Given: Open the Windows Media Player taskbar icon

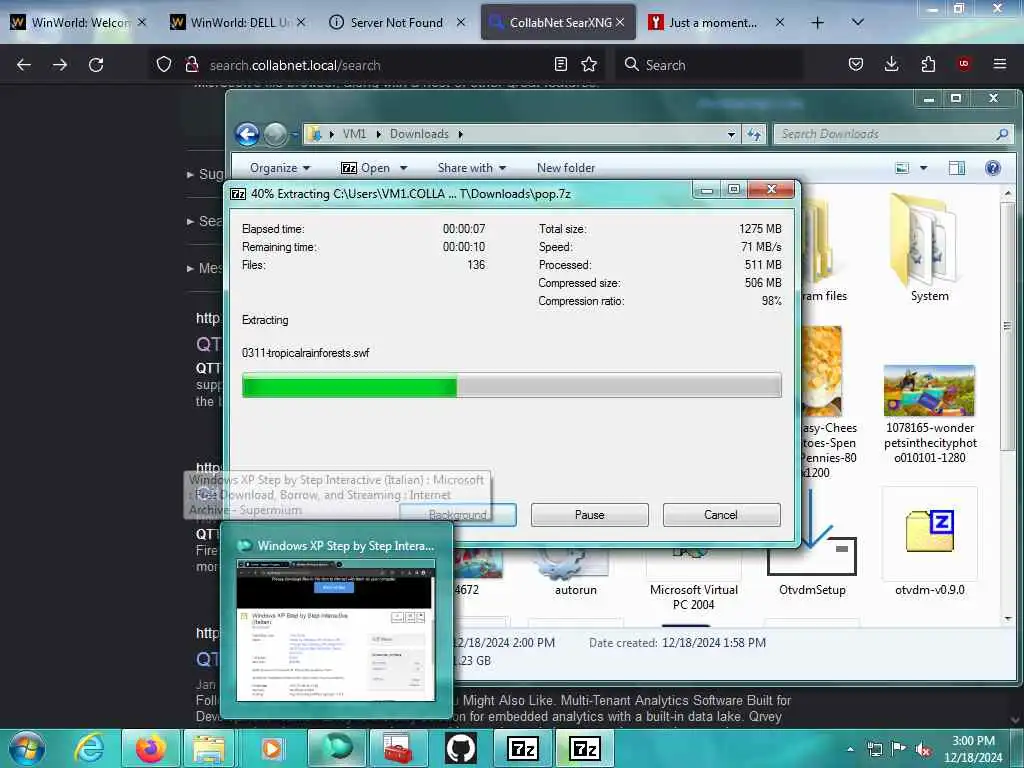Looking at the screenshot, I should coord(271,748).
